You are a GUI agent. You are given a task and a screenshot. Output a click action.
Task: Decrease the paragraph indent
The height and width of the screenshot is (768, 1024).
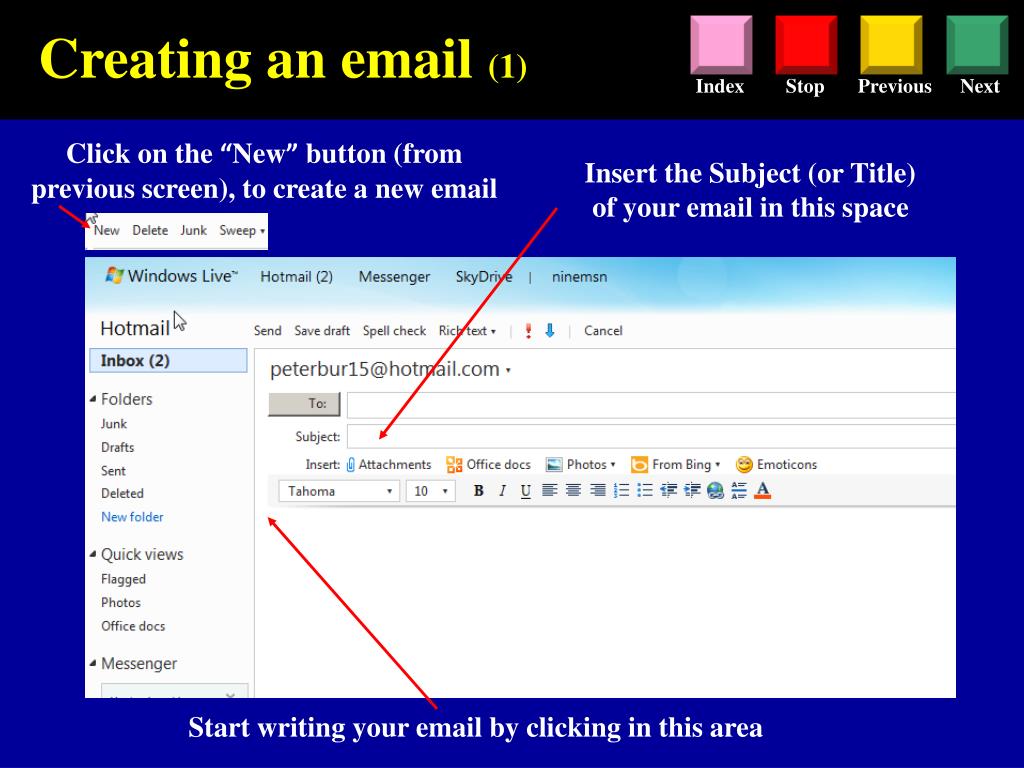pyautogui.click(x=668, y=490)
